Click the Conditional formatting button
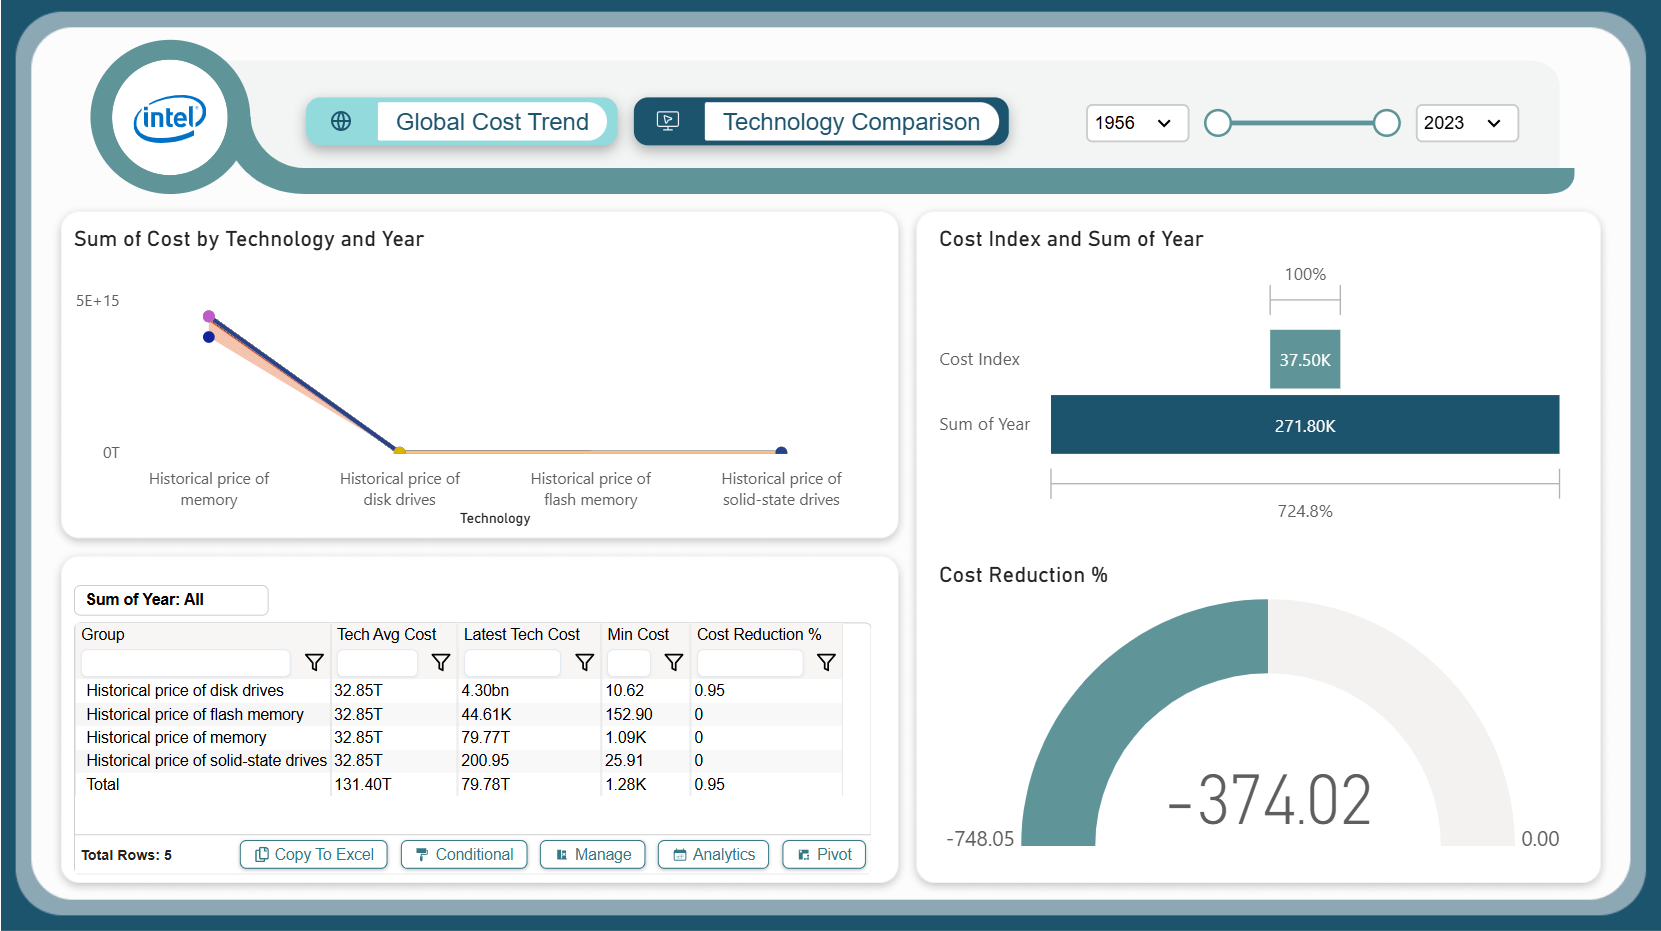 pos(464,854)
